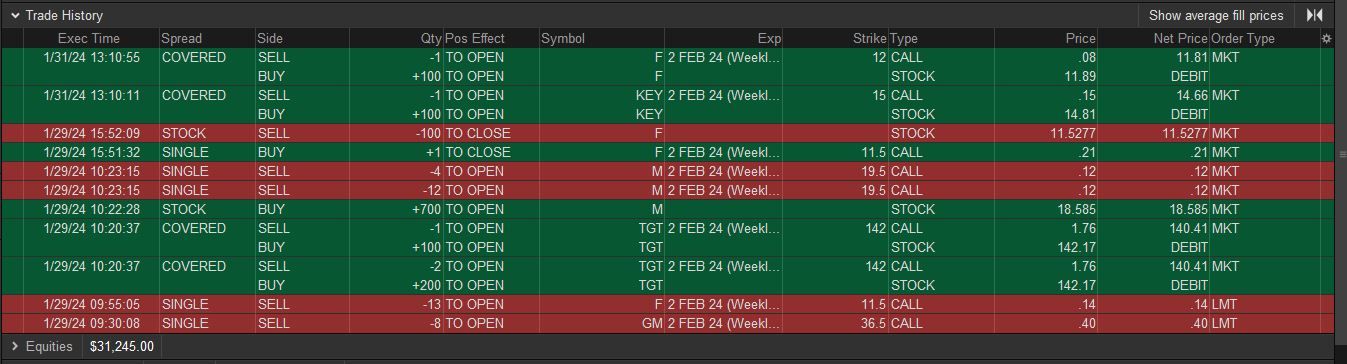Expand the Equities section

(x=15, y=346)
